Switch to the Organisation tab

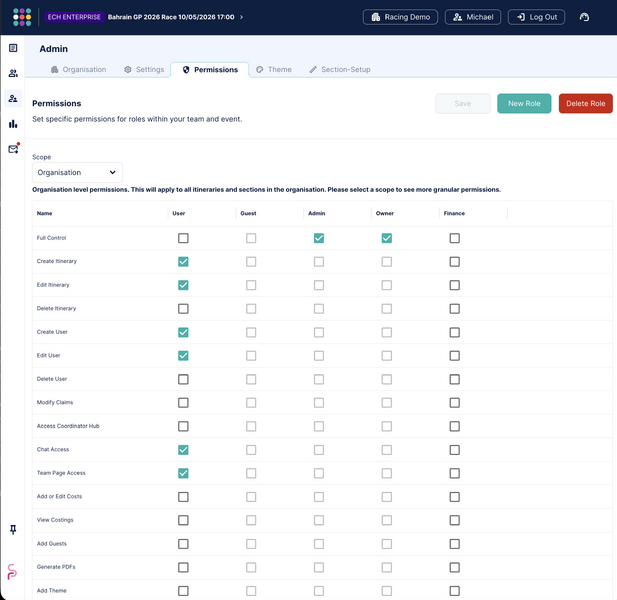[x=79, y=70]
